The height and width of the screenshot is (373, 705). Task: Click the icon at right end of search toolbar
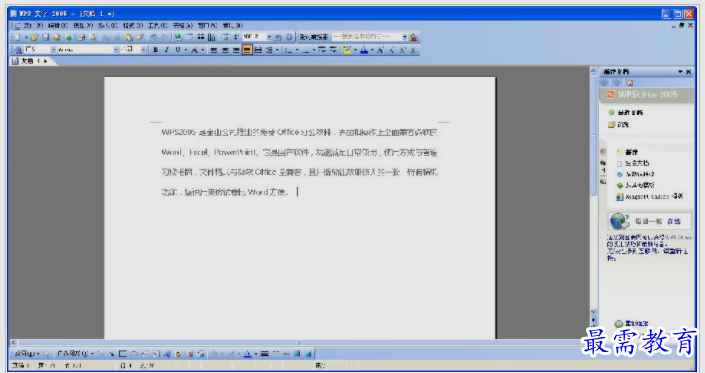point(414,37)
